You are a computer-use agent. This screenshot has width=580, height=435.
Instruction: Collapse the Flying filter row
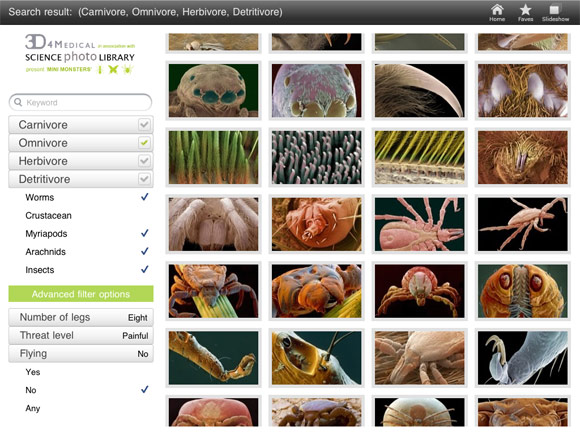click(x=81, y=354)
